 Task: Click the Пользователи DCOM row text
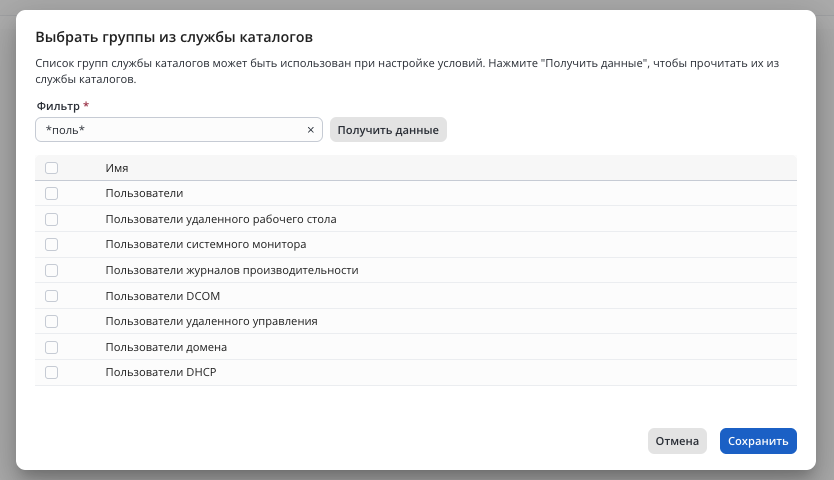[x=162, y=296]
